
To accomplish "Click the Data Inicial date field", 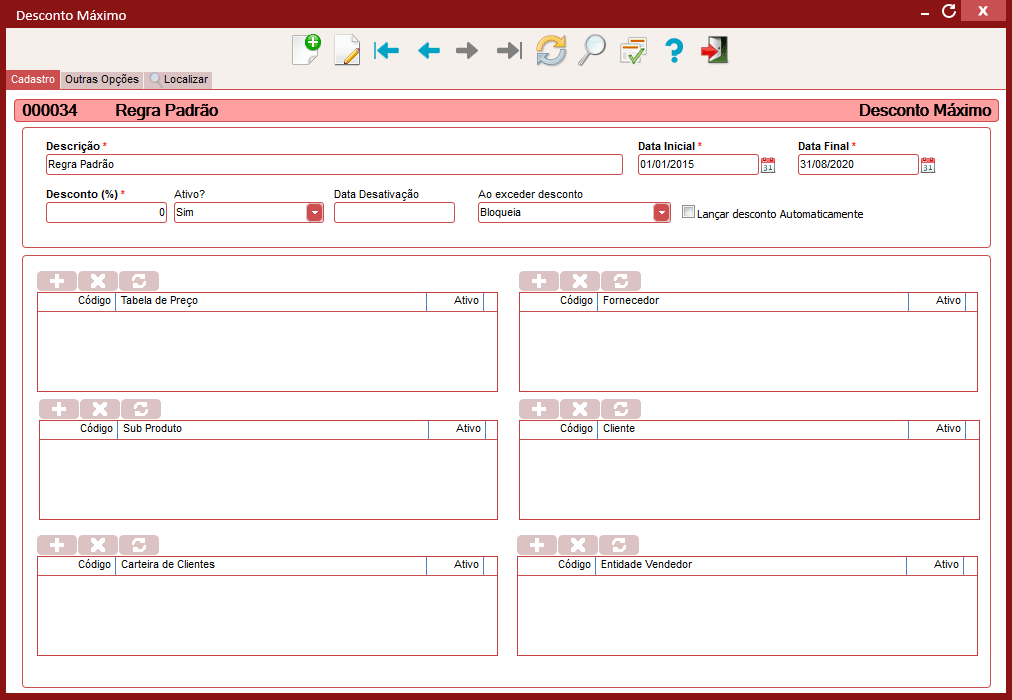I will coord(698,165).
